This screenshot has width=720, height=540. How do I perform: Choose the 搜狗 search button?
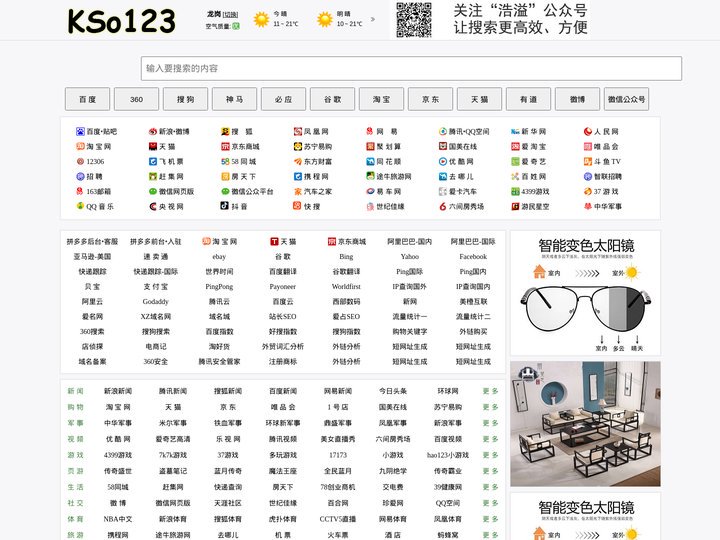[x=186, y=99]
